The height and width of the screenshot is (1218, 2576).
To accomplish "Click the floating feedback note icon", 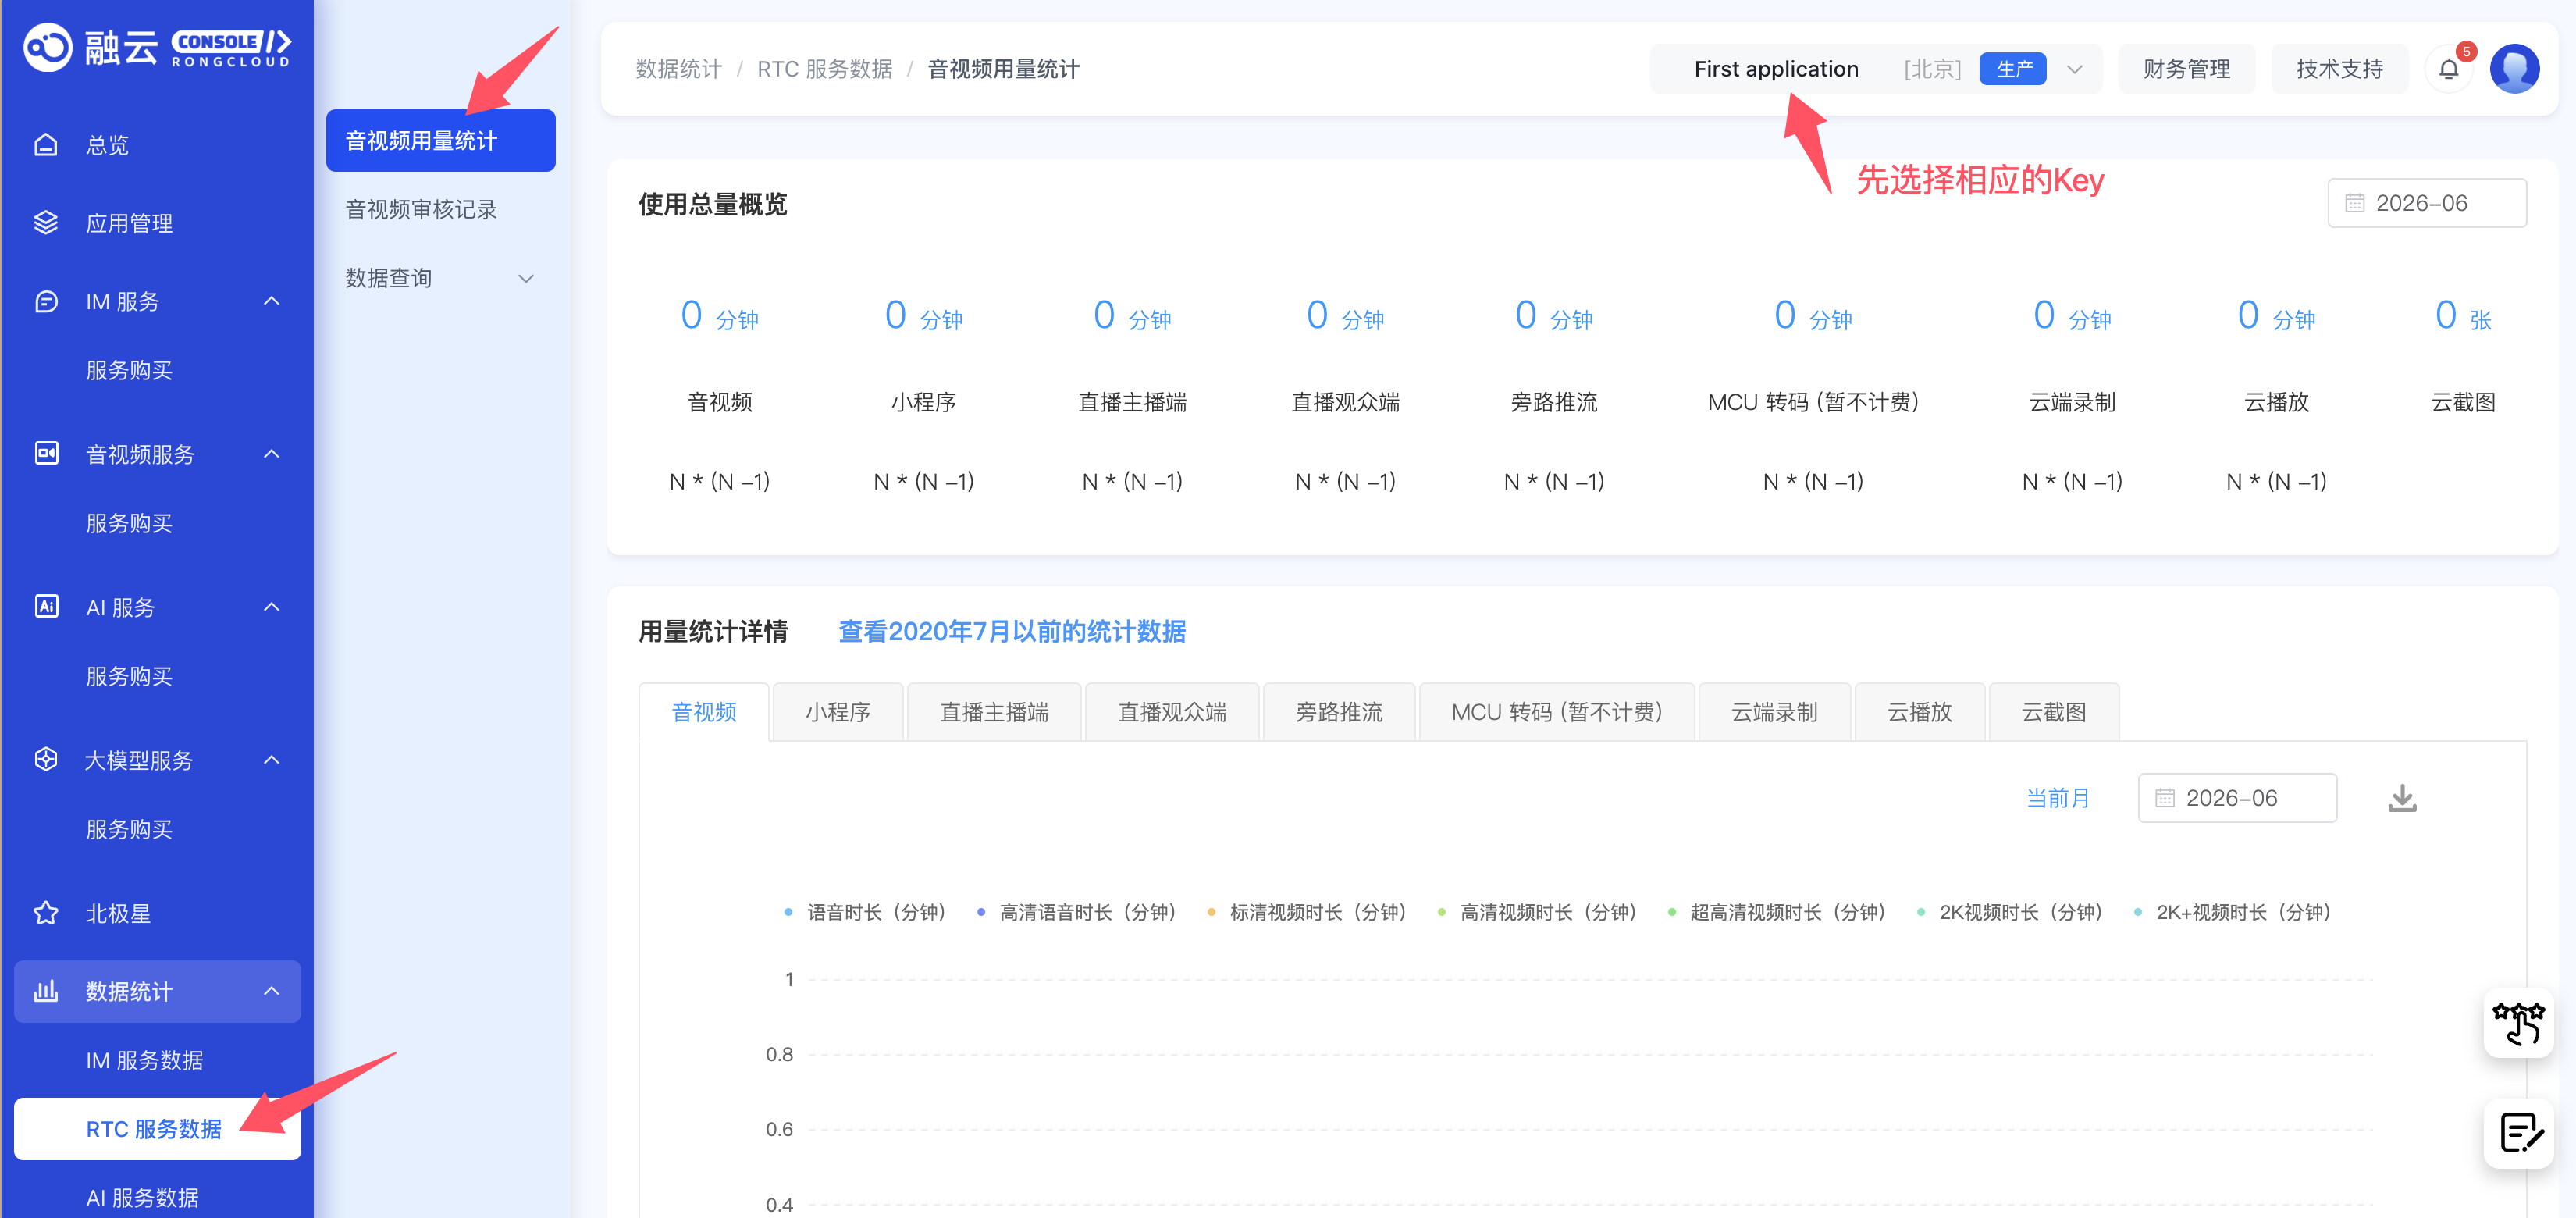I will [x=2518, y=1133].
